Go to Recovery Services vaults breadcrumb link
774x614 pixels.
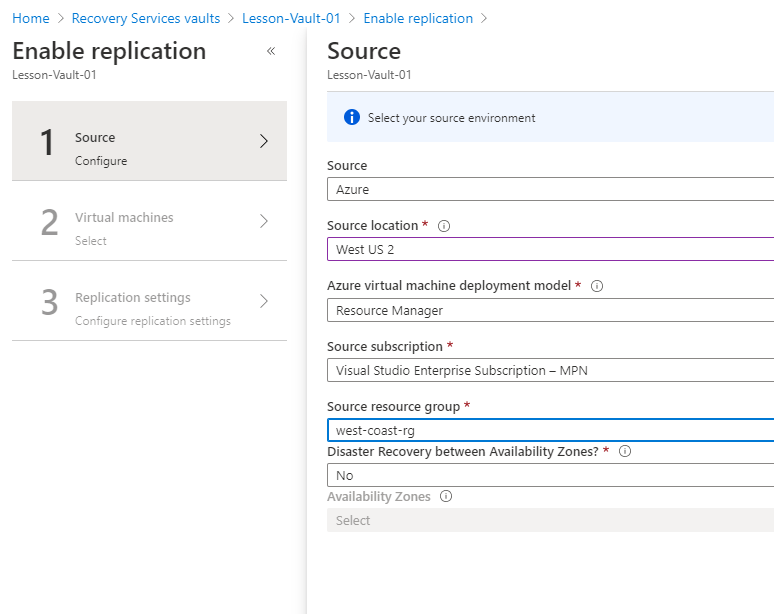pos(146,18)
